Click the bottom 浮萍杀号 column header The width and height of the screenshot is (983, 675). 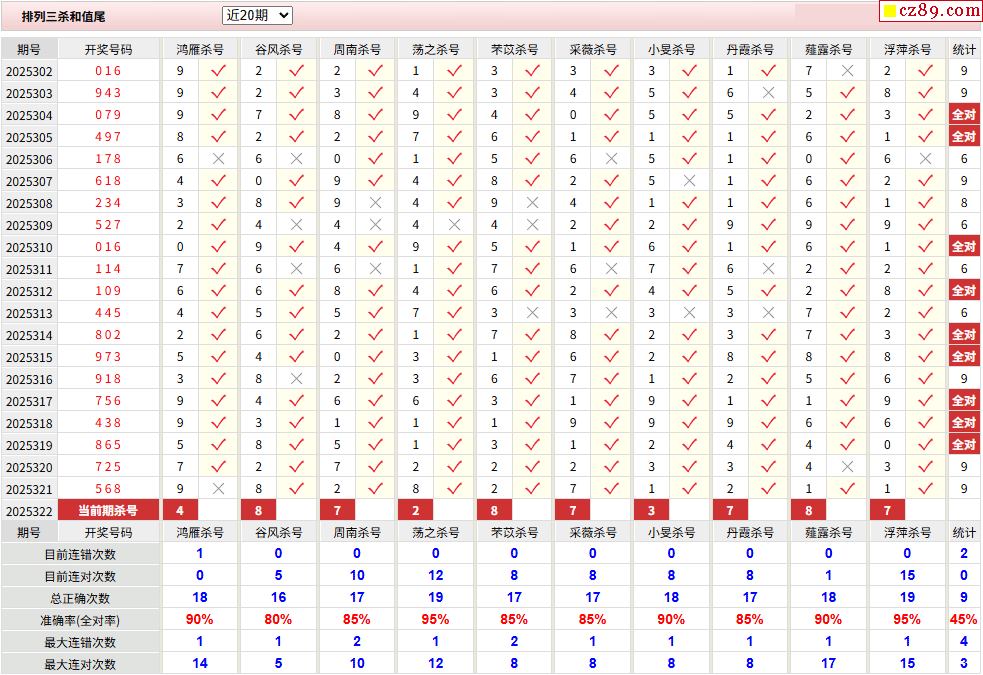(x=907, y=532)
